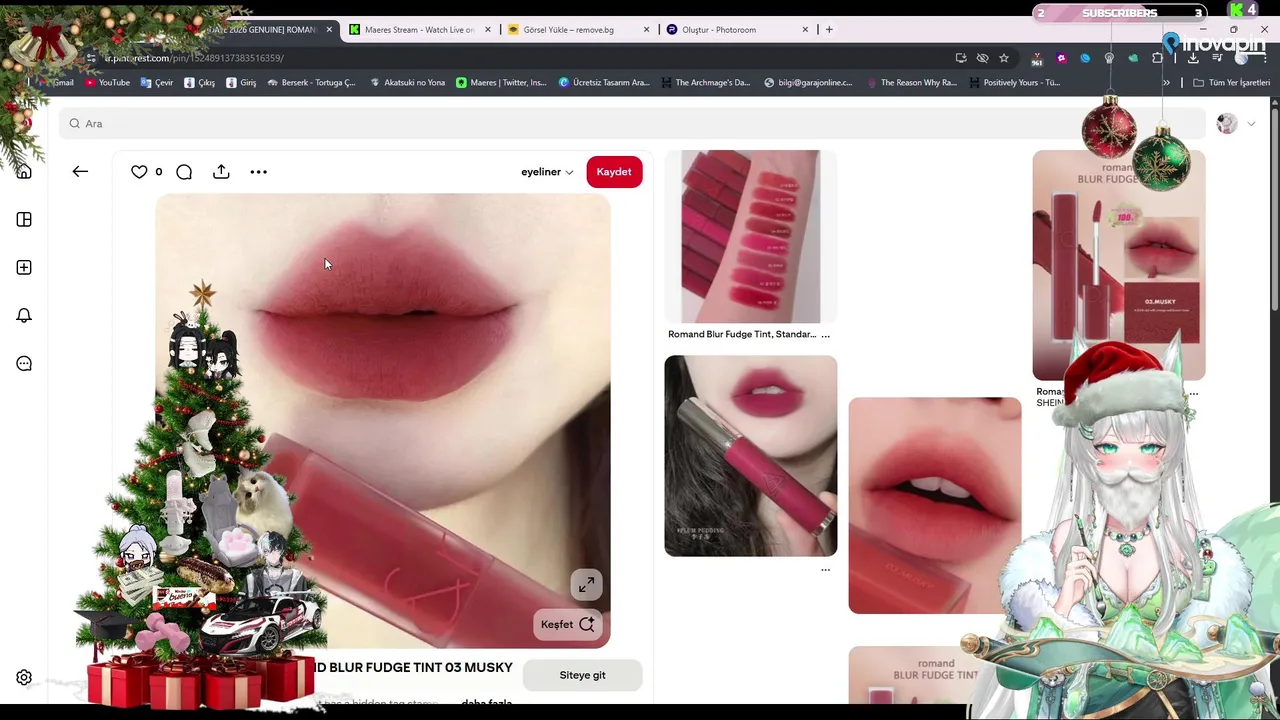Open a new browser tab with plus

829,29
